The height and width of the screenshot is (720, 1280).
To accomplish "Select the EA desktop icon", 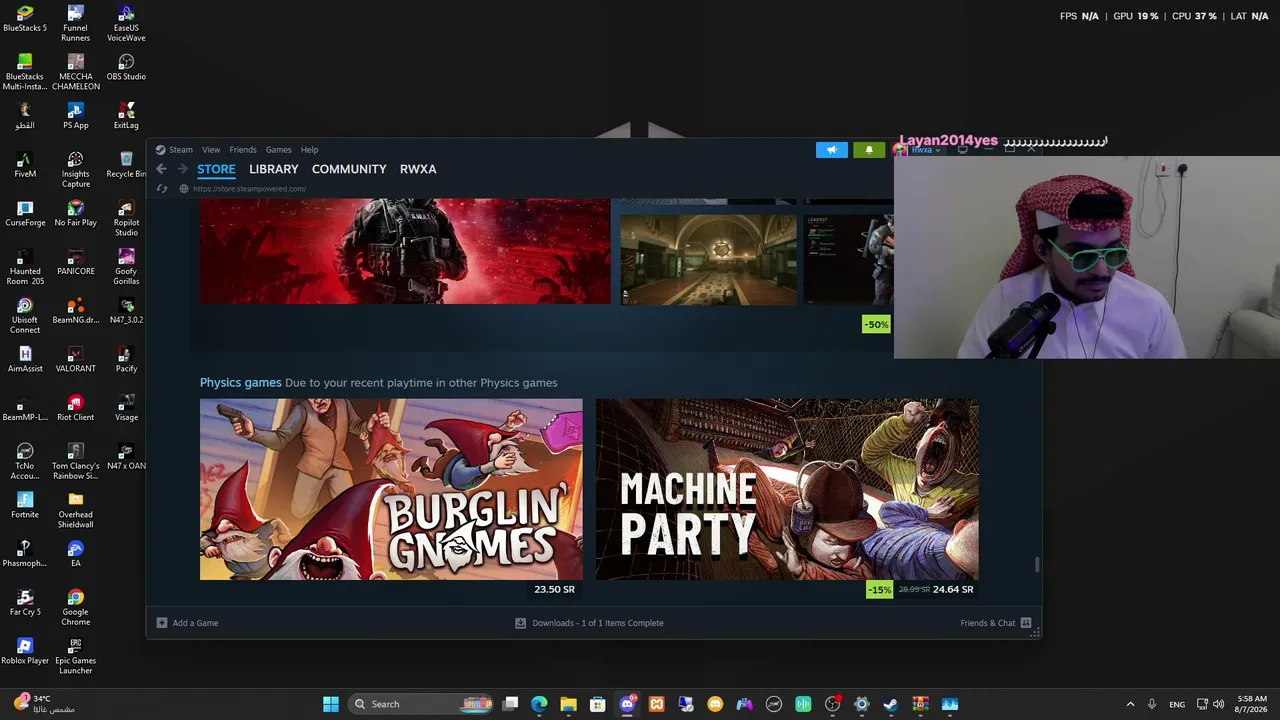I will tap(76, 555).
